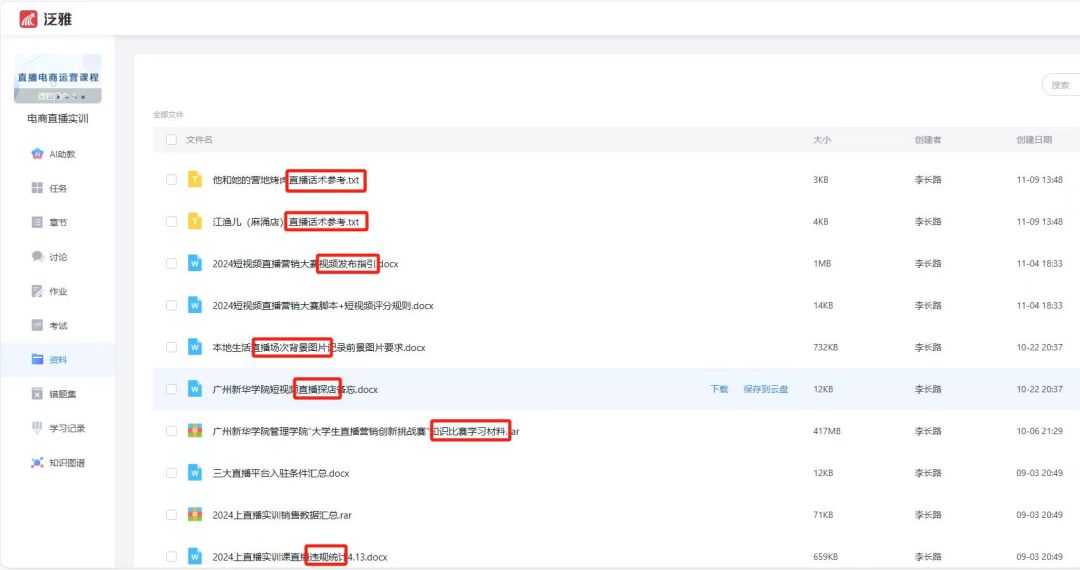Click 保存到云盘 for the highlighted file
This screenshot has width=1080, height=570.
click(x=765, y=389)
